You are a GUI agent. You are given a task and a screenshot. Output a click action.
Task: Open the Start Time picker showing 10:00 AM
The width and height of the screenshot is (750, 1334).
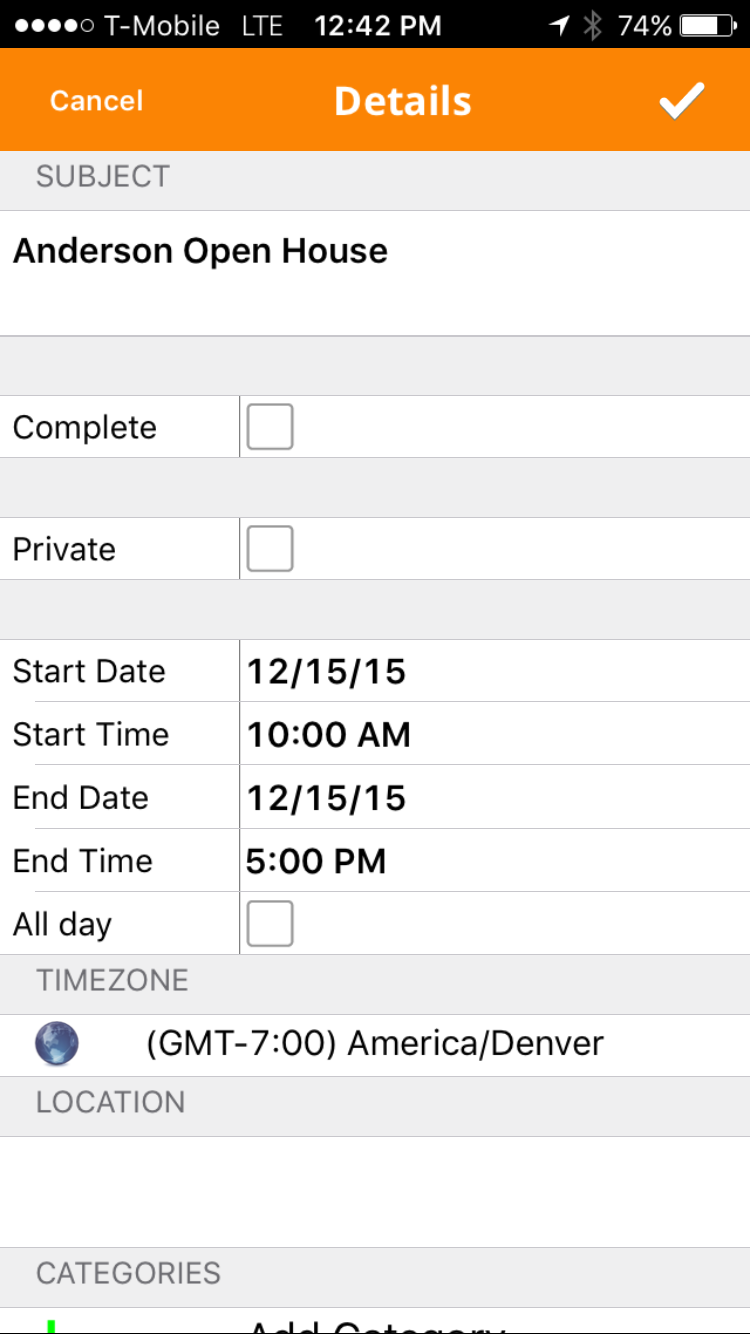[x=495, y=734]
